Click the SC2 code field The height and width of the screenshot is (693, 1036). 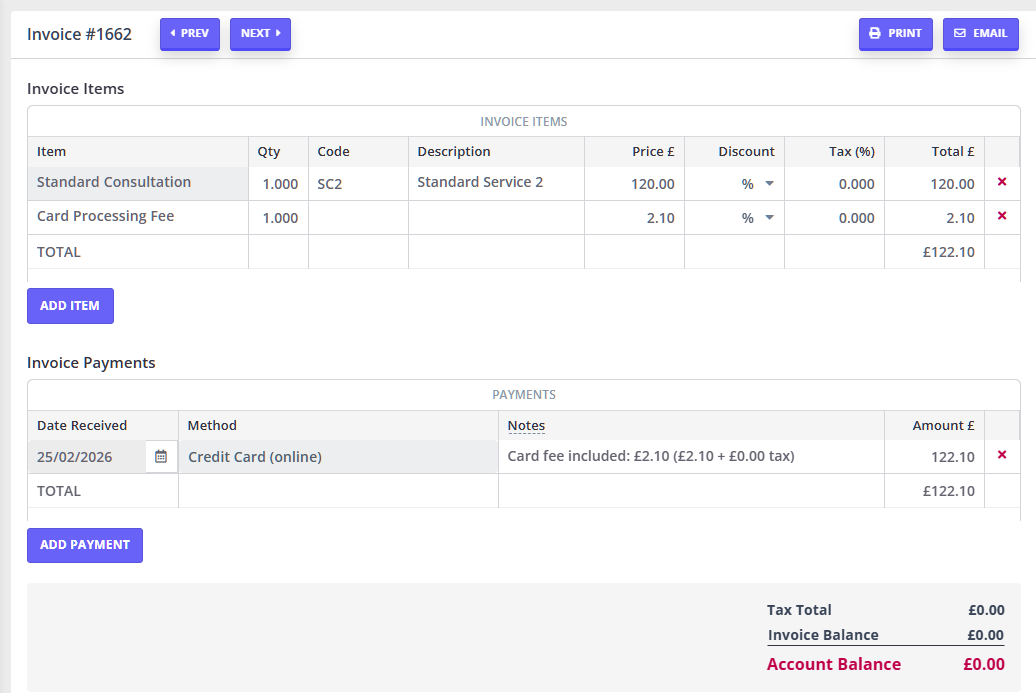point(358,184)
